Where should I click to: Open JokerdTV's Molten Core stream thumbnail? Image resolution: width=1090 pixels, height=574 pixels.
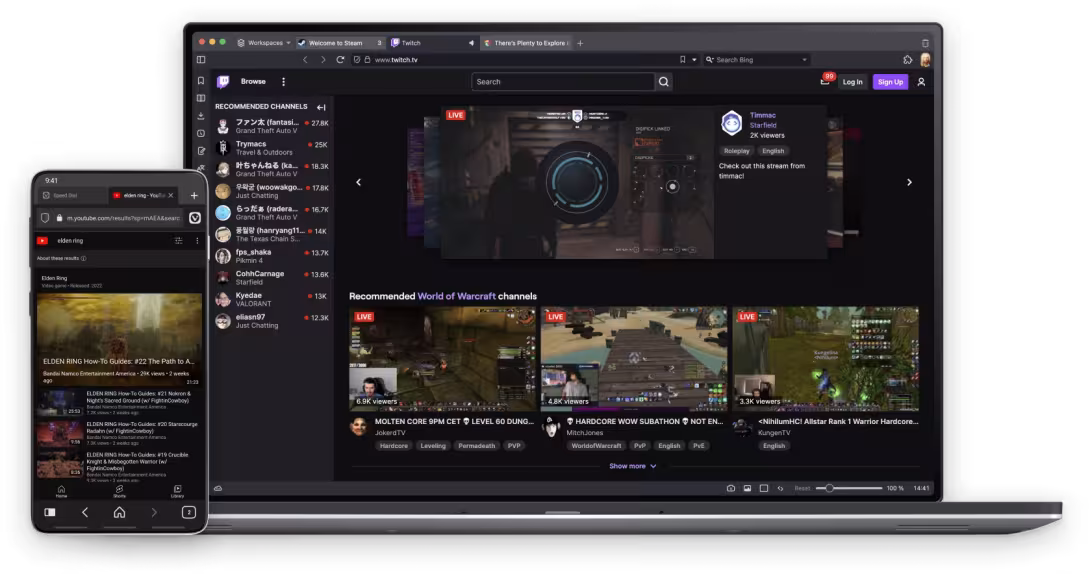point(443,359)
